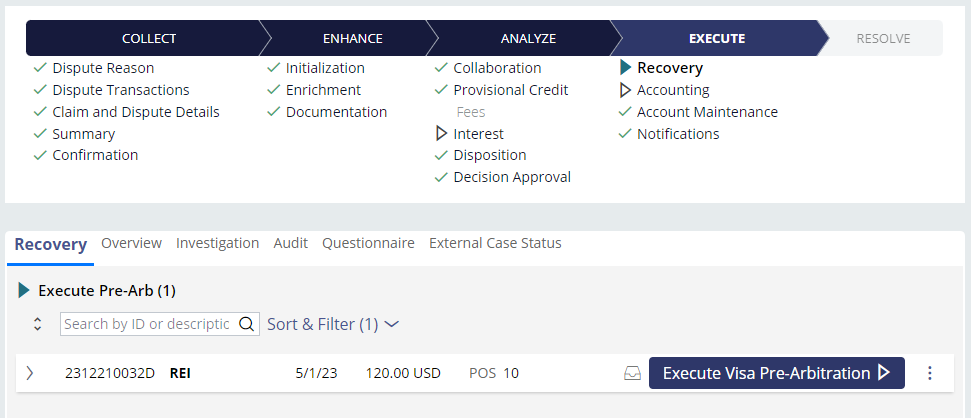This screenshot has width=971, height=418.
Task: Expand row 2312210032D details
Action: (30, 373)
